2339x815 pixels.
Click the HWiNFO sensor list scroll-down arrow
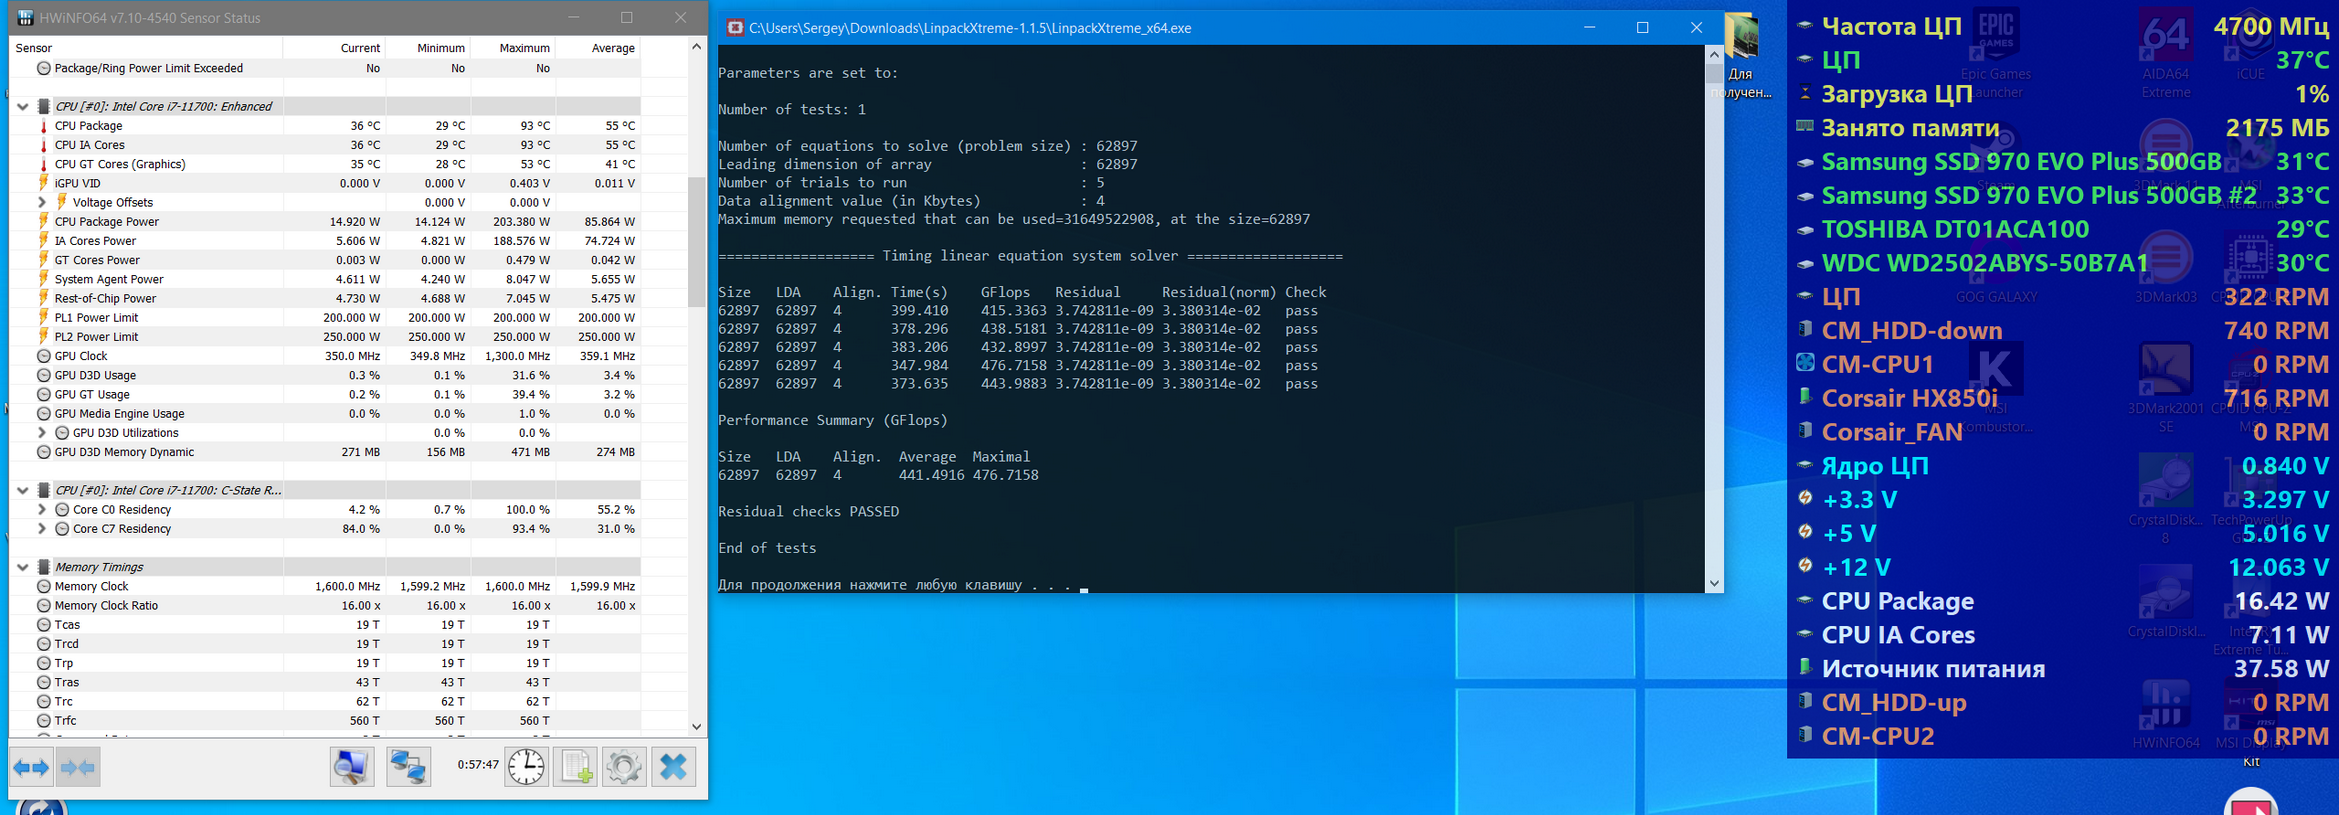tap(697, 727)
